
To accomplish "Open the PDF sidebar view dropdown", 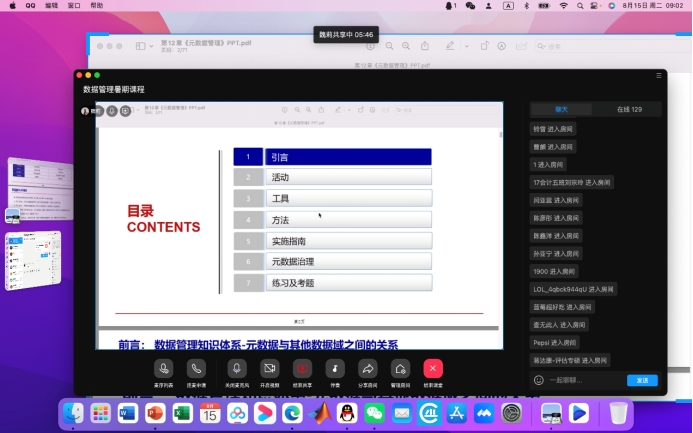I will [x=142, y=46].
